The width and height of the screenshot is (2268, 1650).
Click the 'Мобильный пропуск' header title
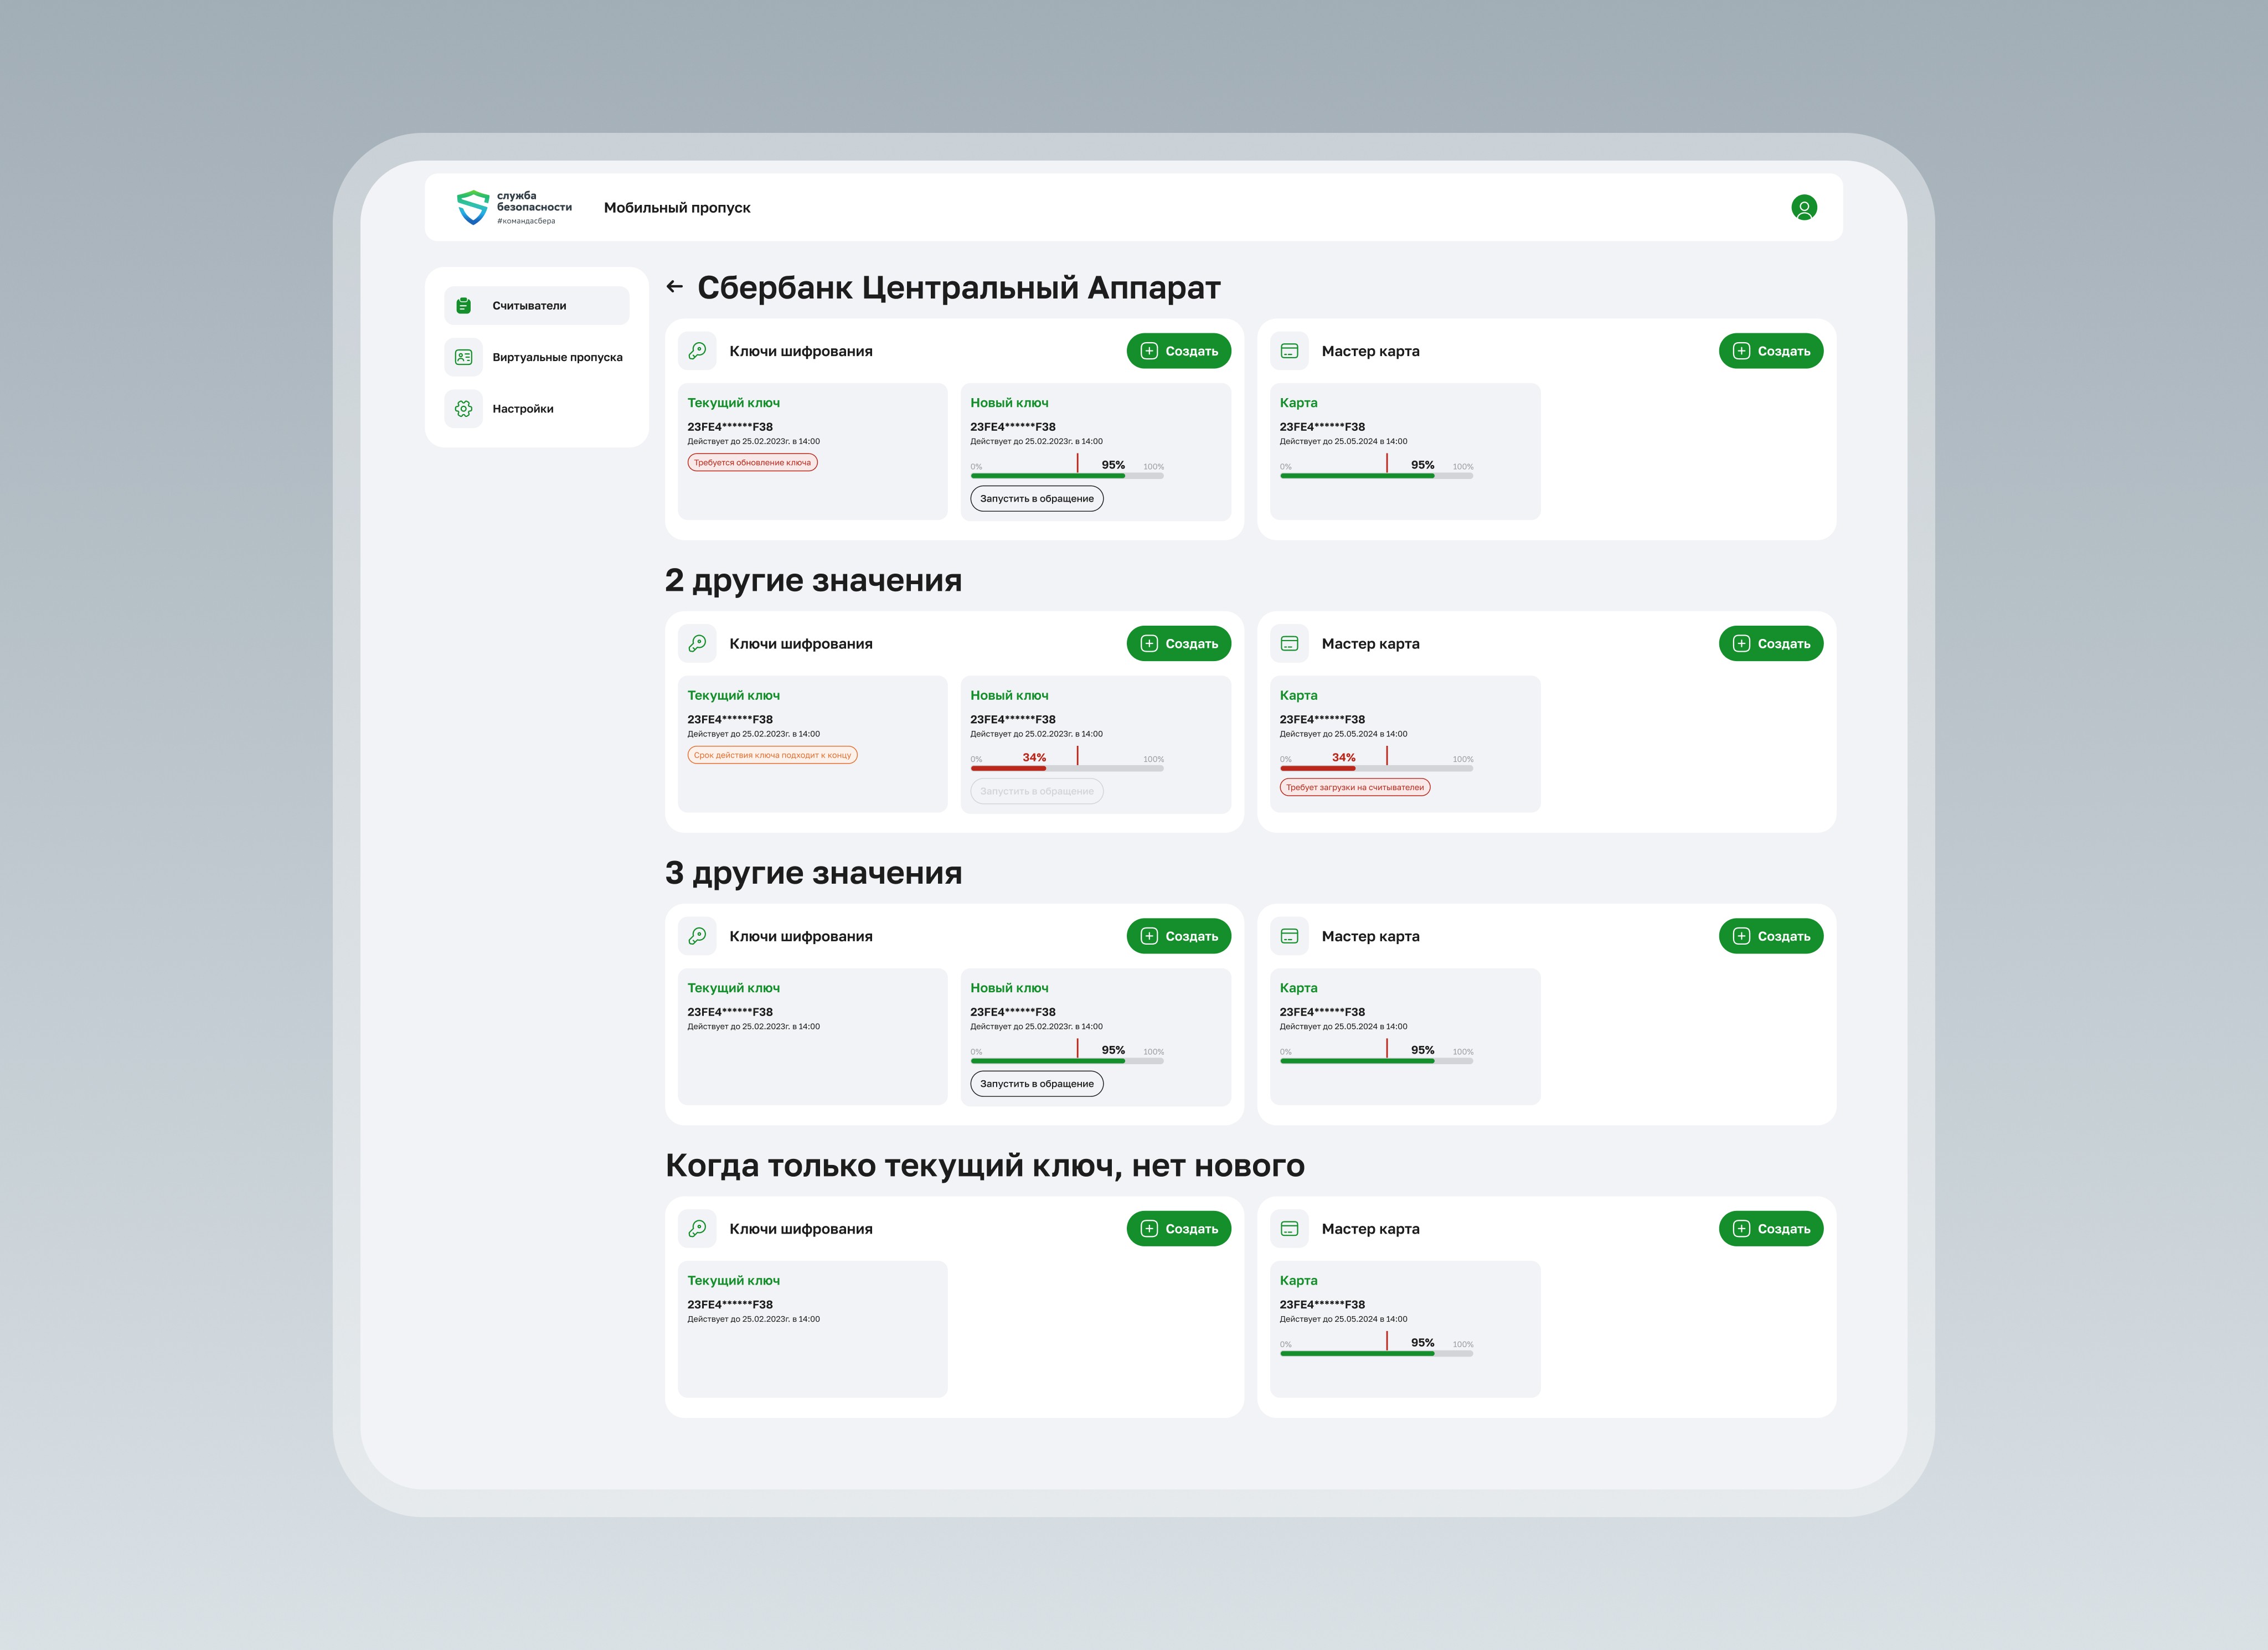click(x=677, y=208)
